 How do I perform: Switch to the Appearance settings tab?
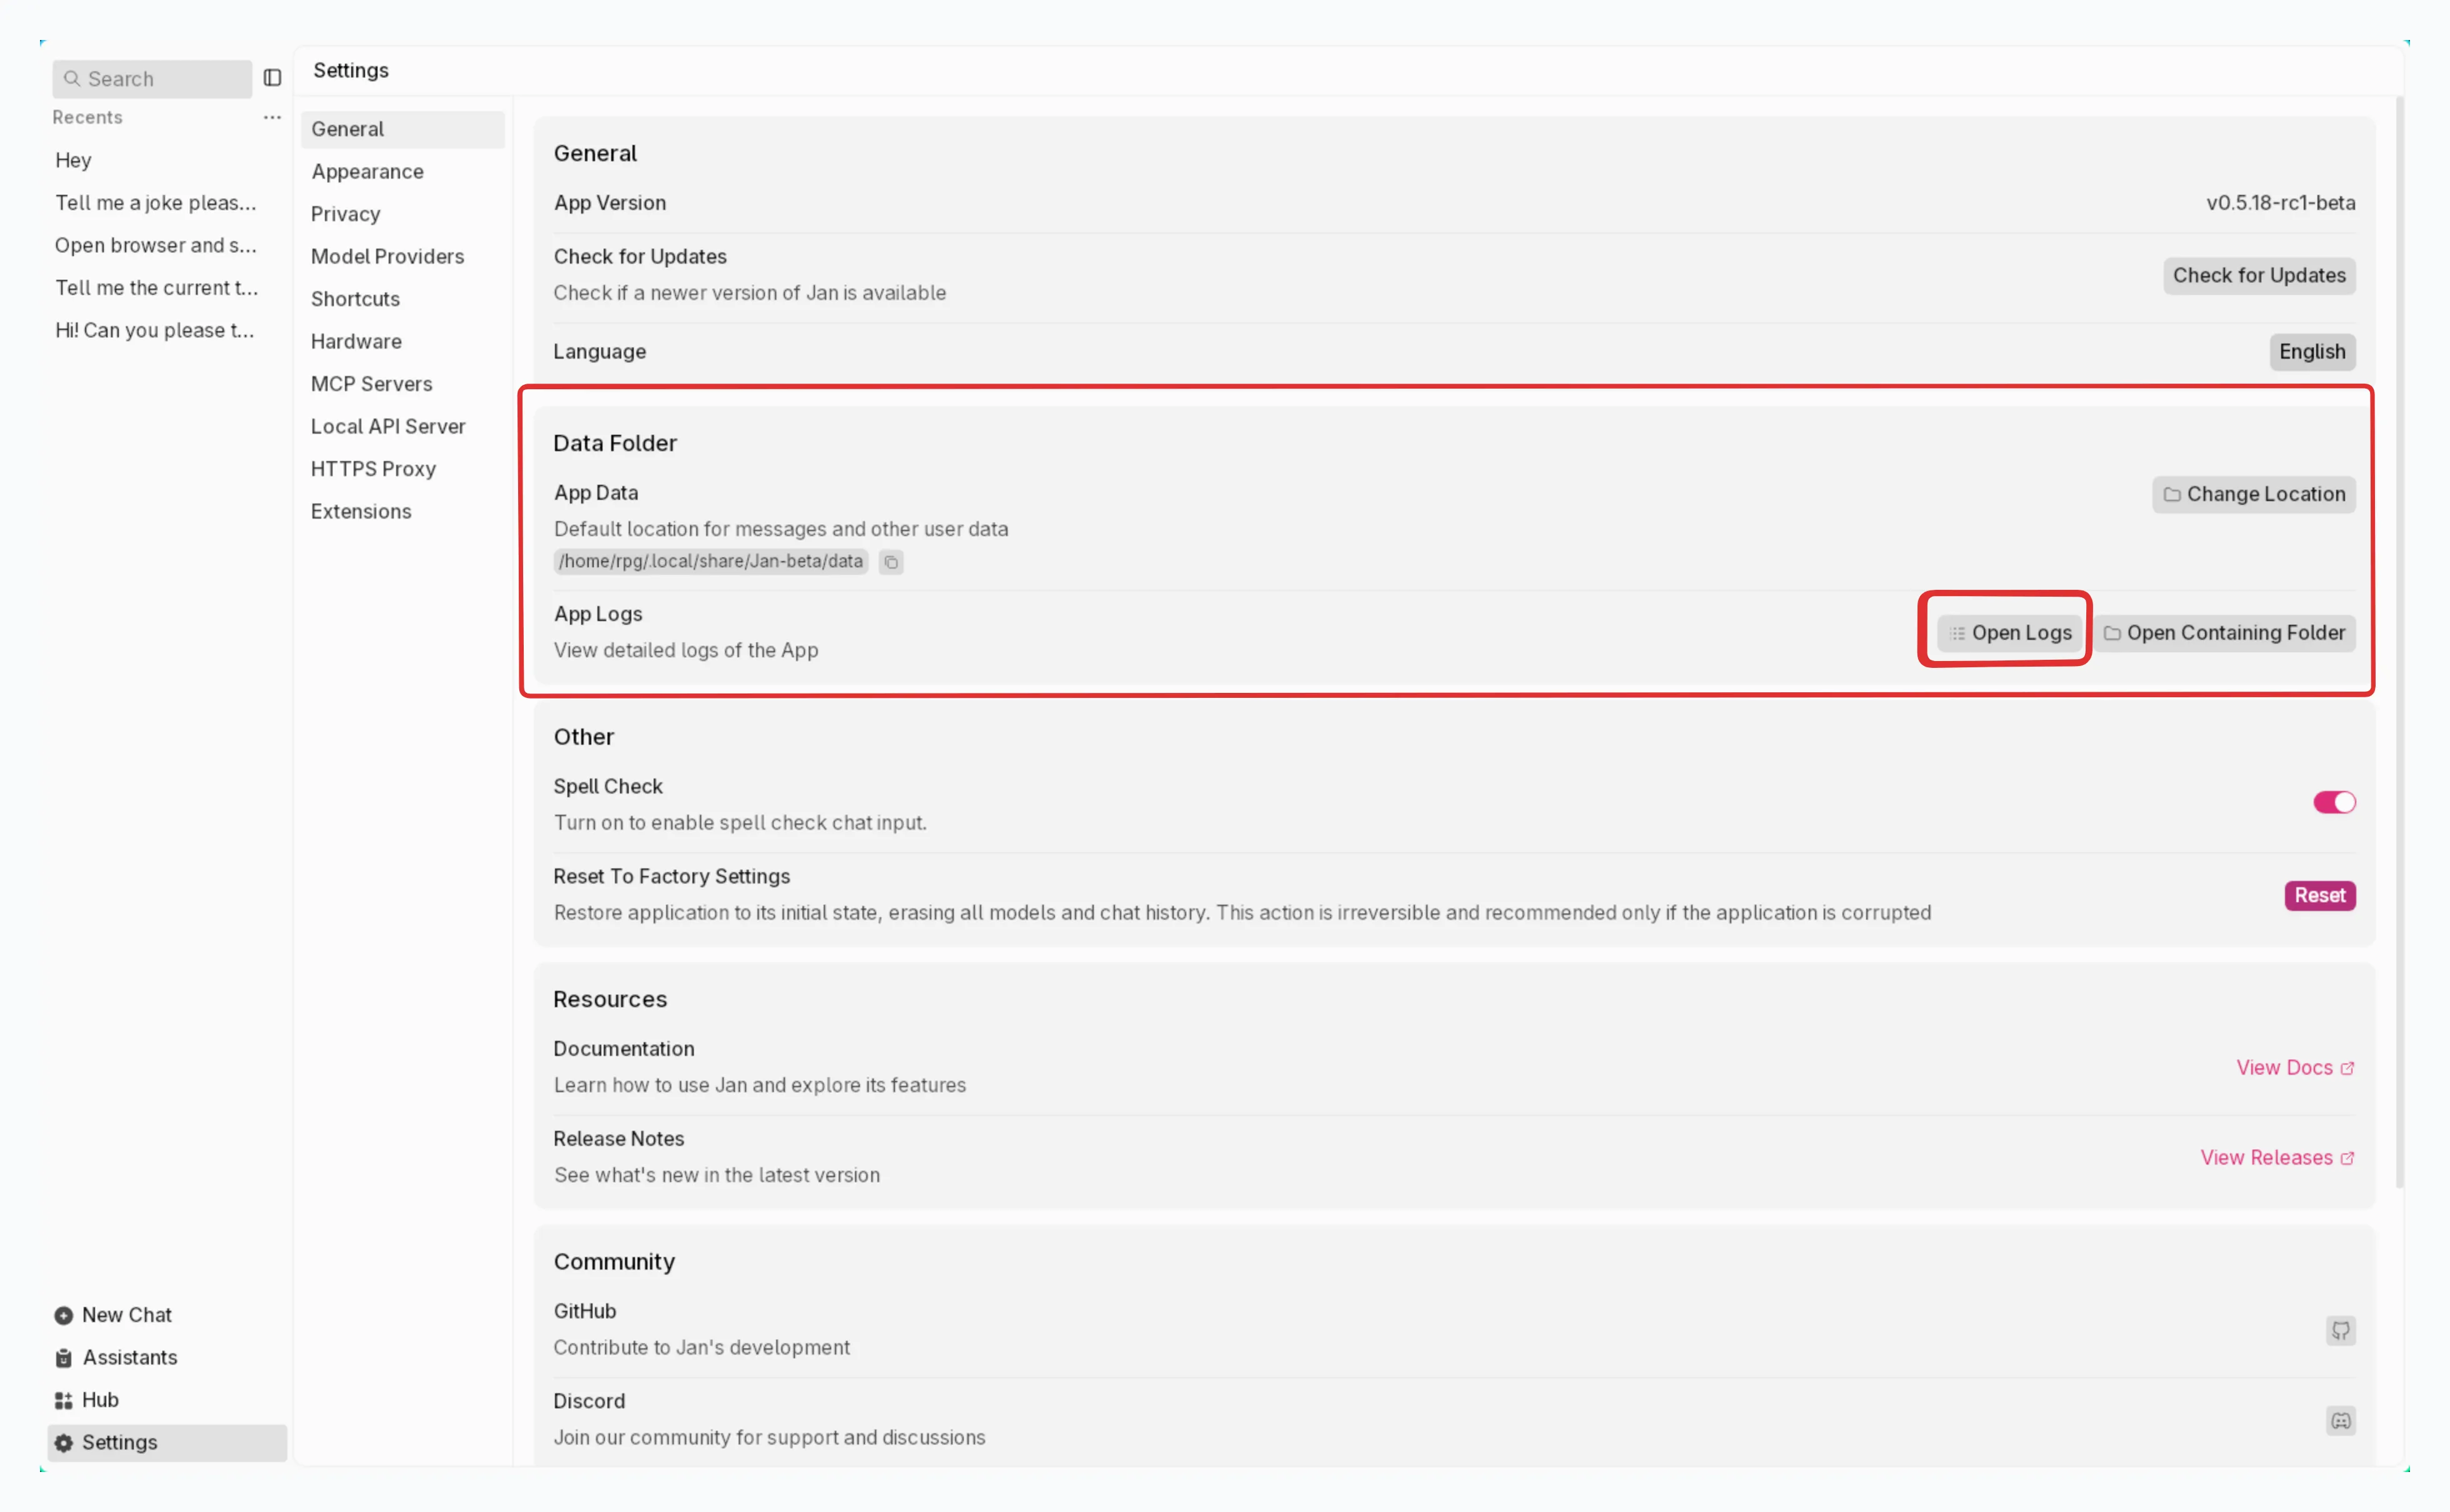coord(367,172)
